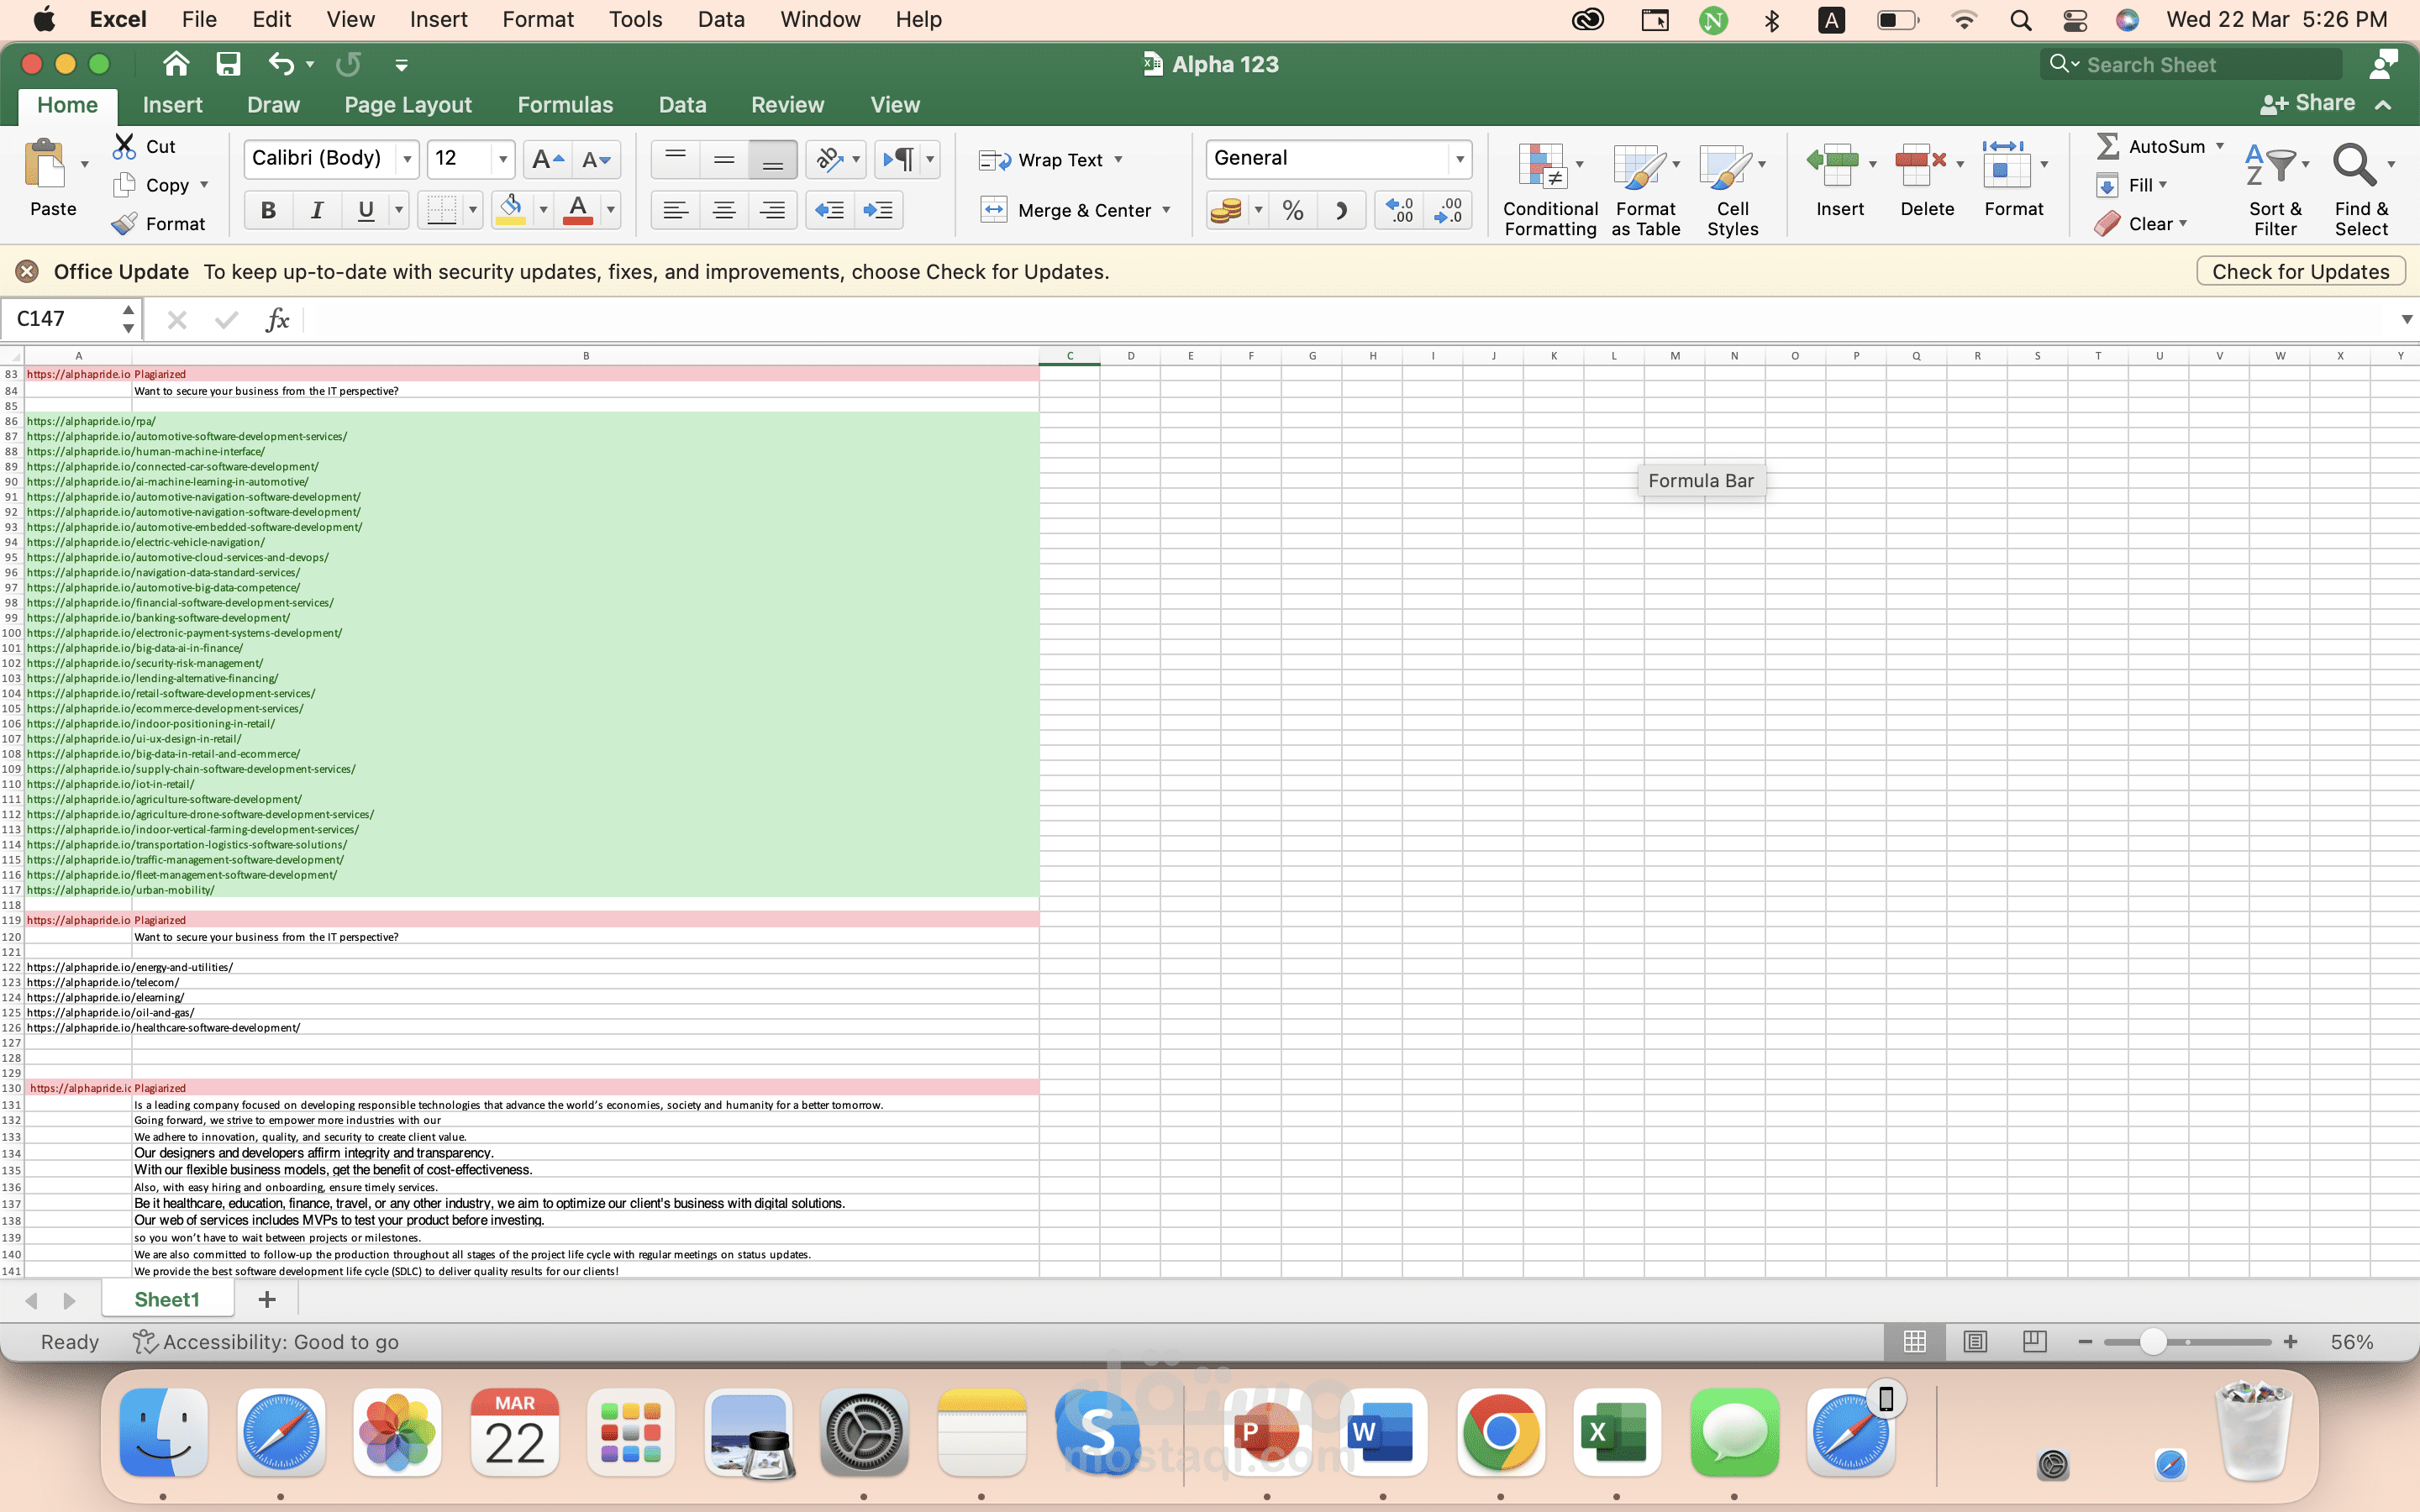Switch to Page Layout view in status bar
This screenshot has width=2420, height=1512.
coord(1975,1341)
